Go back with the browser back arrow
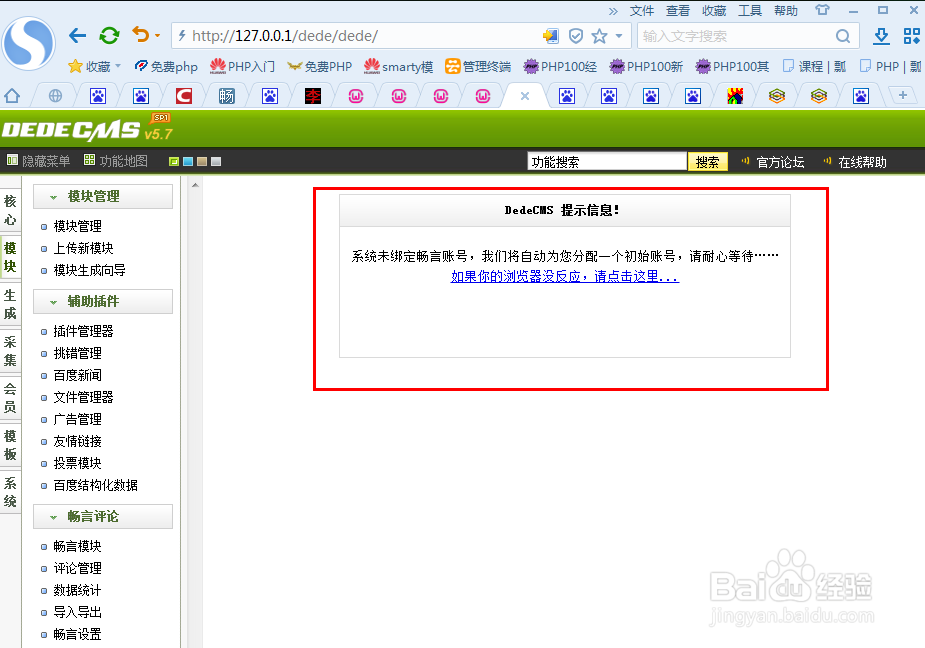 click(77, 36)
